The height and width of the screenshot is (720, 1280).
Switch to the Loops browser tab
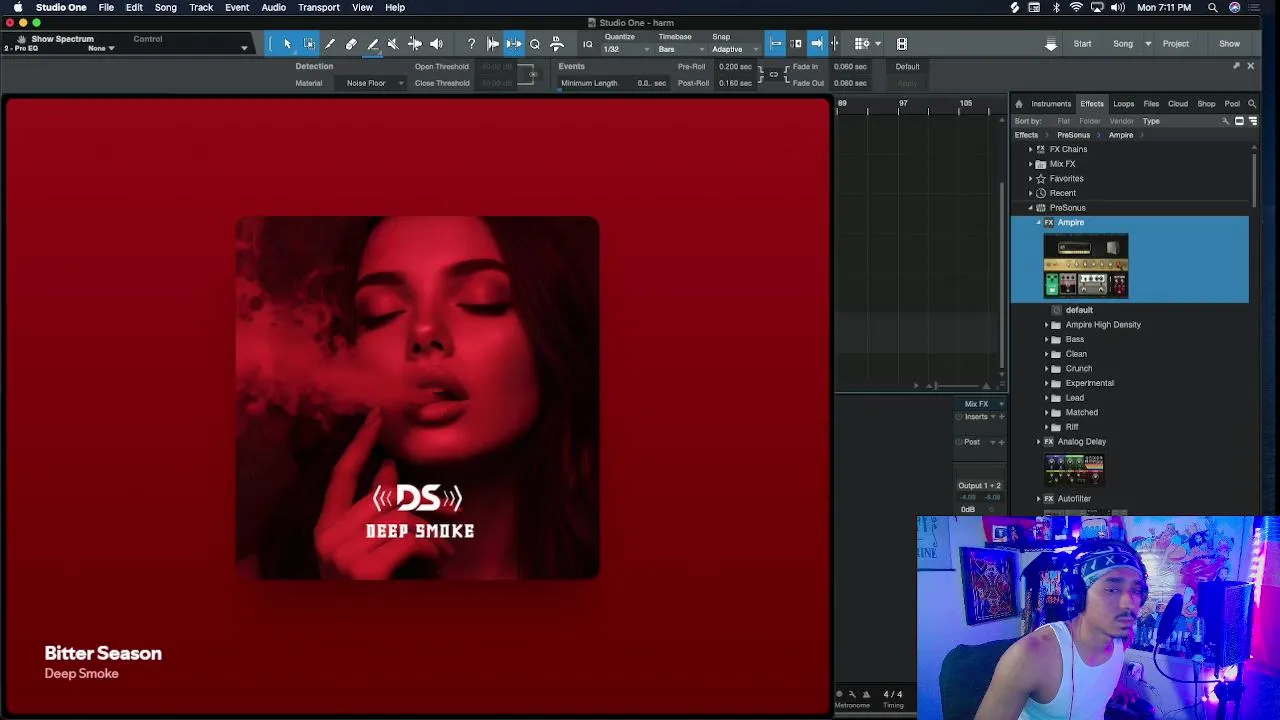pyautogui.click(x=1124, y=104)
